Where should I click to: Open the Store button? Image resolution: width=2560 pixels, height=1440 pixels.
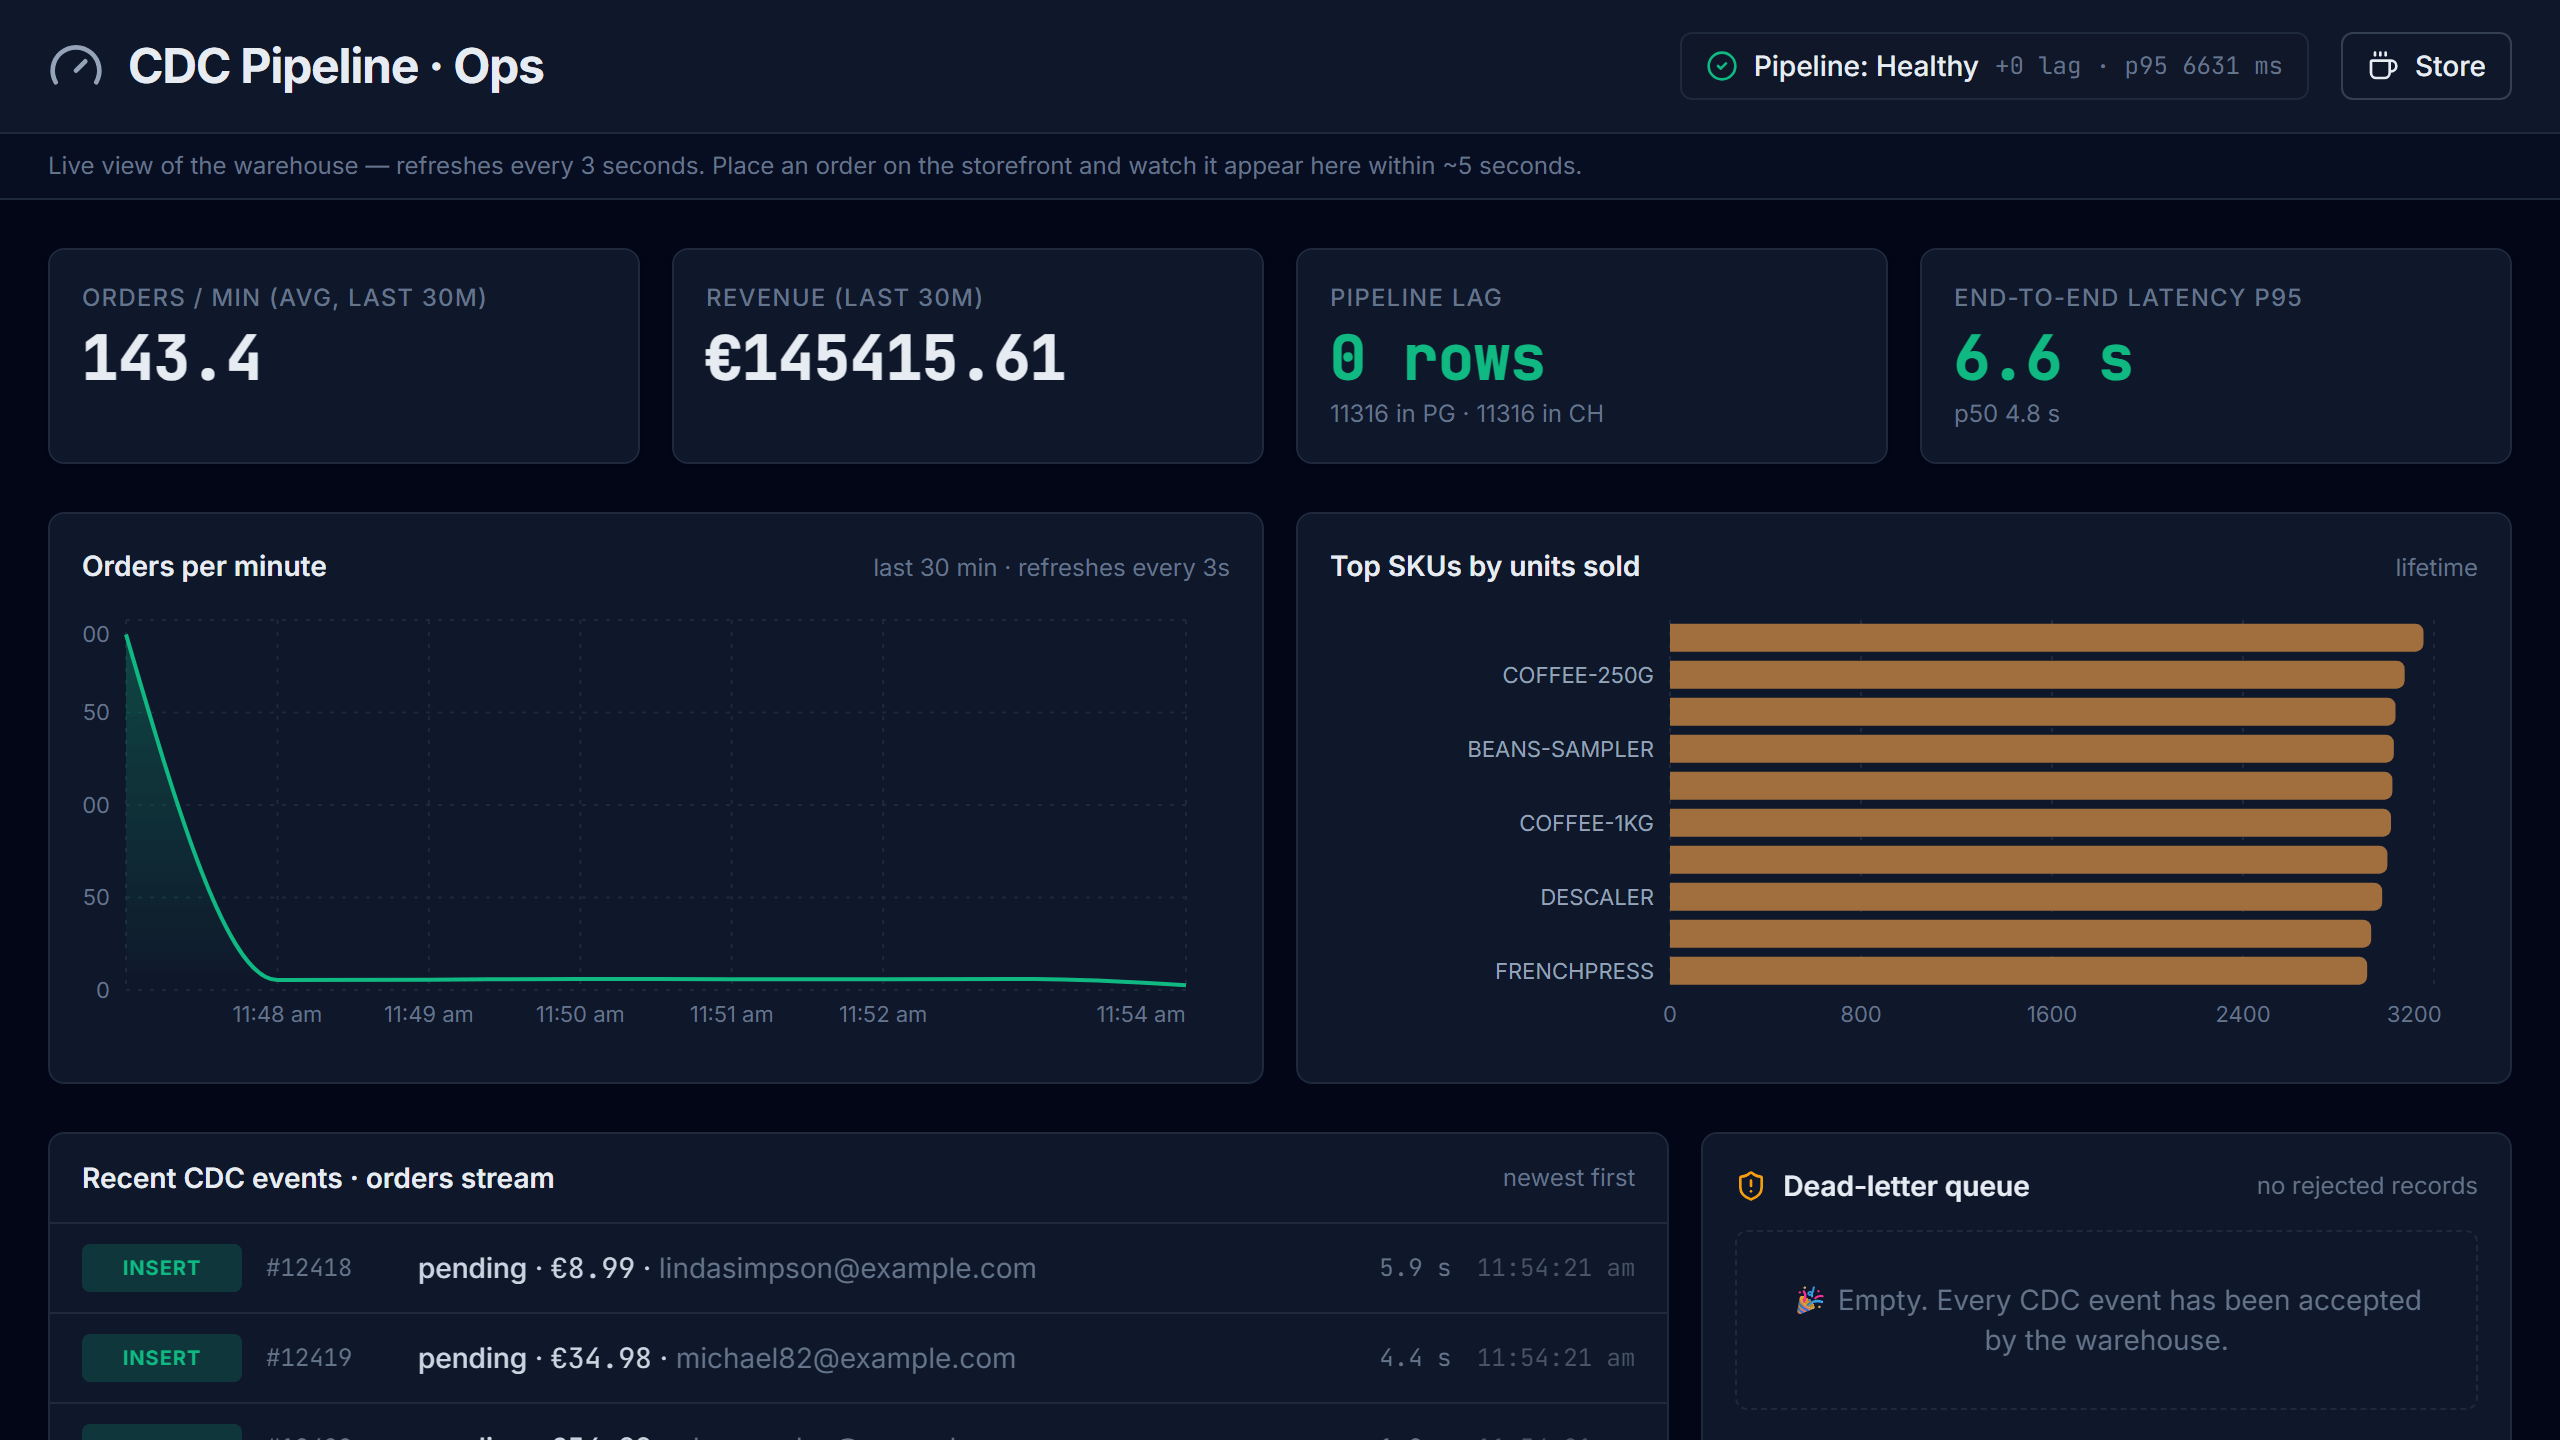pos(2426,66)
